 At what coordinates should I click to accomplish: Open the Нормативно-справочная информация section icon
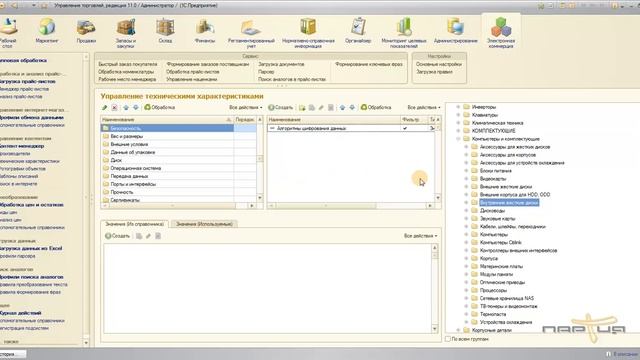308,33
